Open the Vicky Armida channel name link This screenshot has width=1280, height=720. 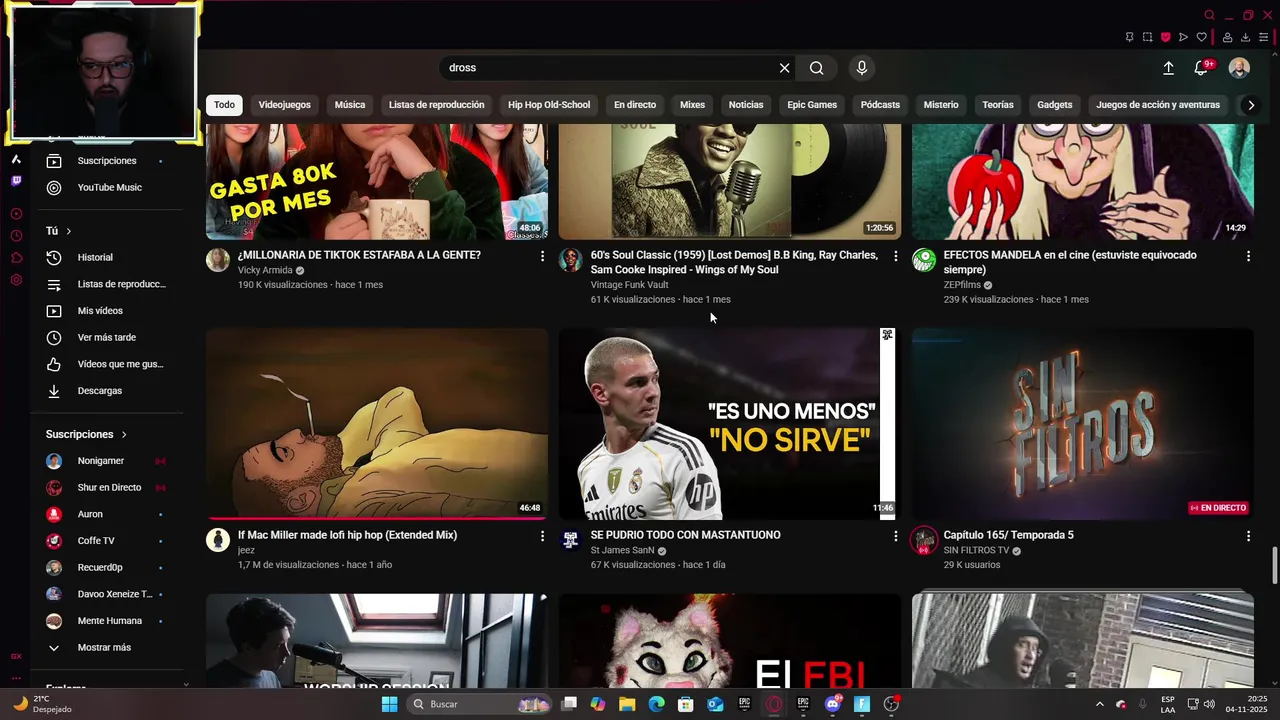[265, 270]
